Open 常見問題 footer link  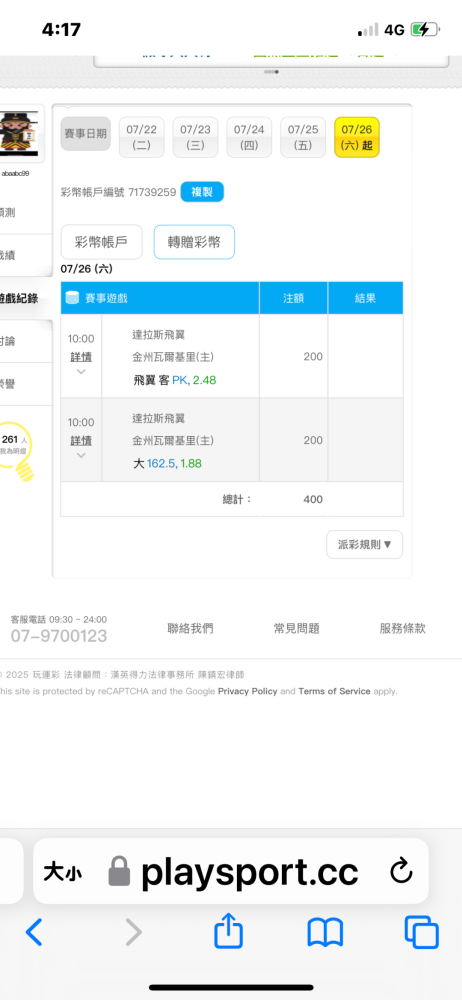[297, 629]
